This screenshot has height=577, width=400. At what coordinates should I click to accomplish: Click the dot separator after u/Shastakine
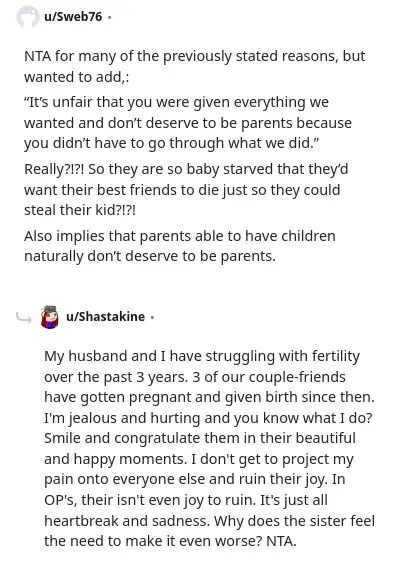(152, 317)
